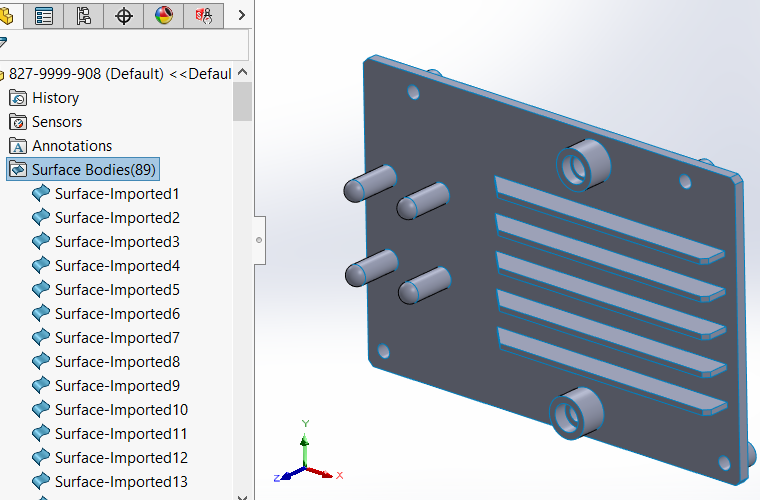Screen dimensions: 760x500
Task: Click the feature tree scroll up arrow
Action: click(243, 72)
